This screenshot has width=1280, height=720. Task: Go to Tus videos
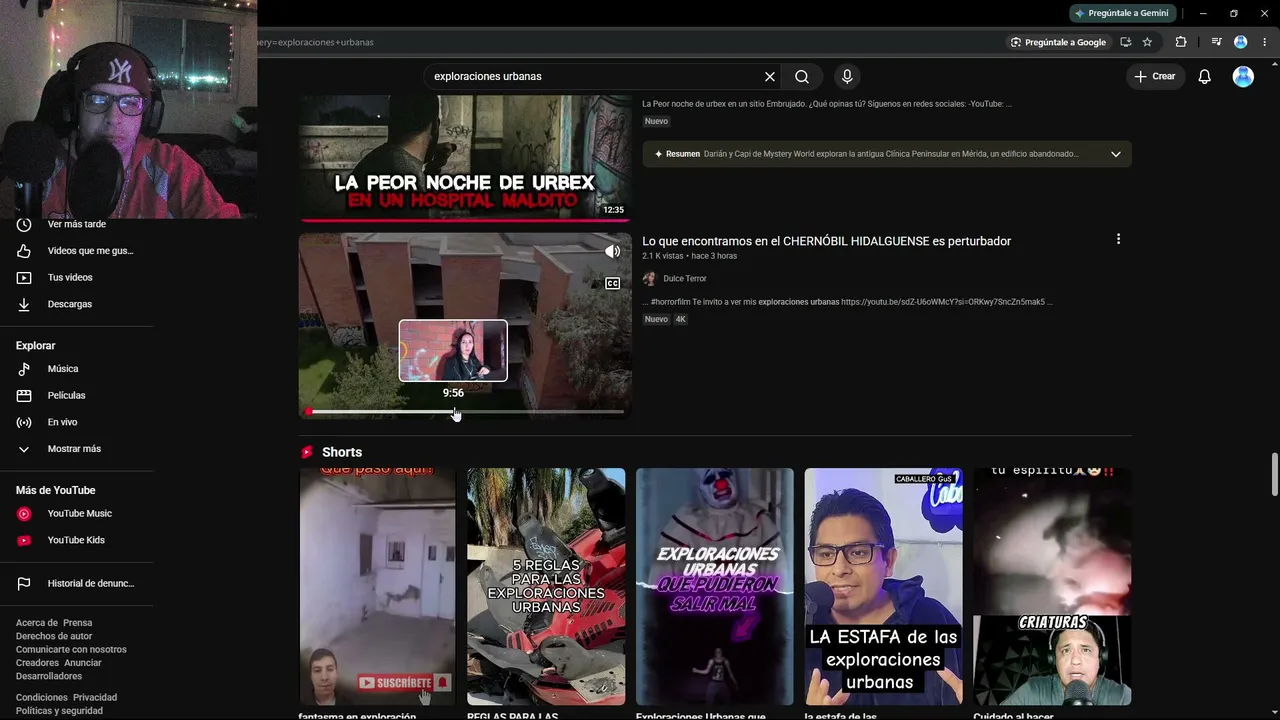coord(70,278)
